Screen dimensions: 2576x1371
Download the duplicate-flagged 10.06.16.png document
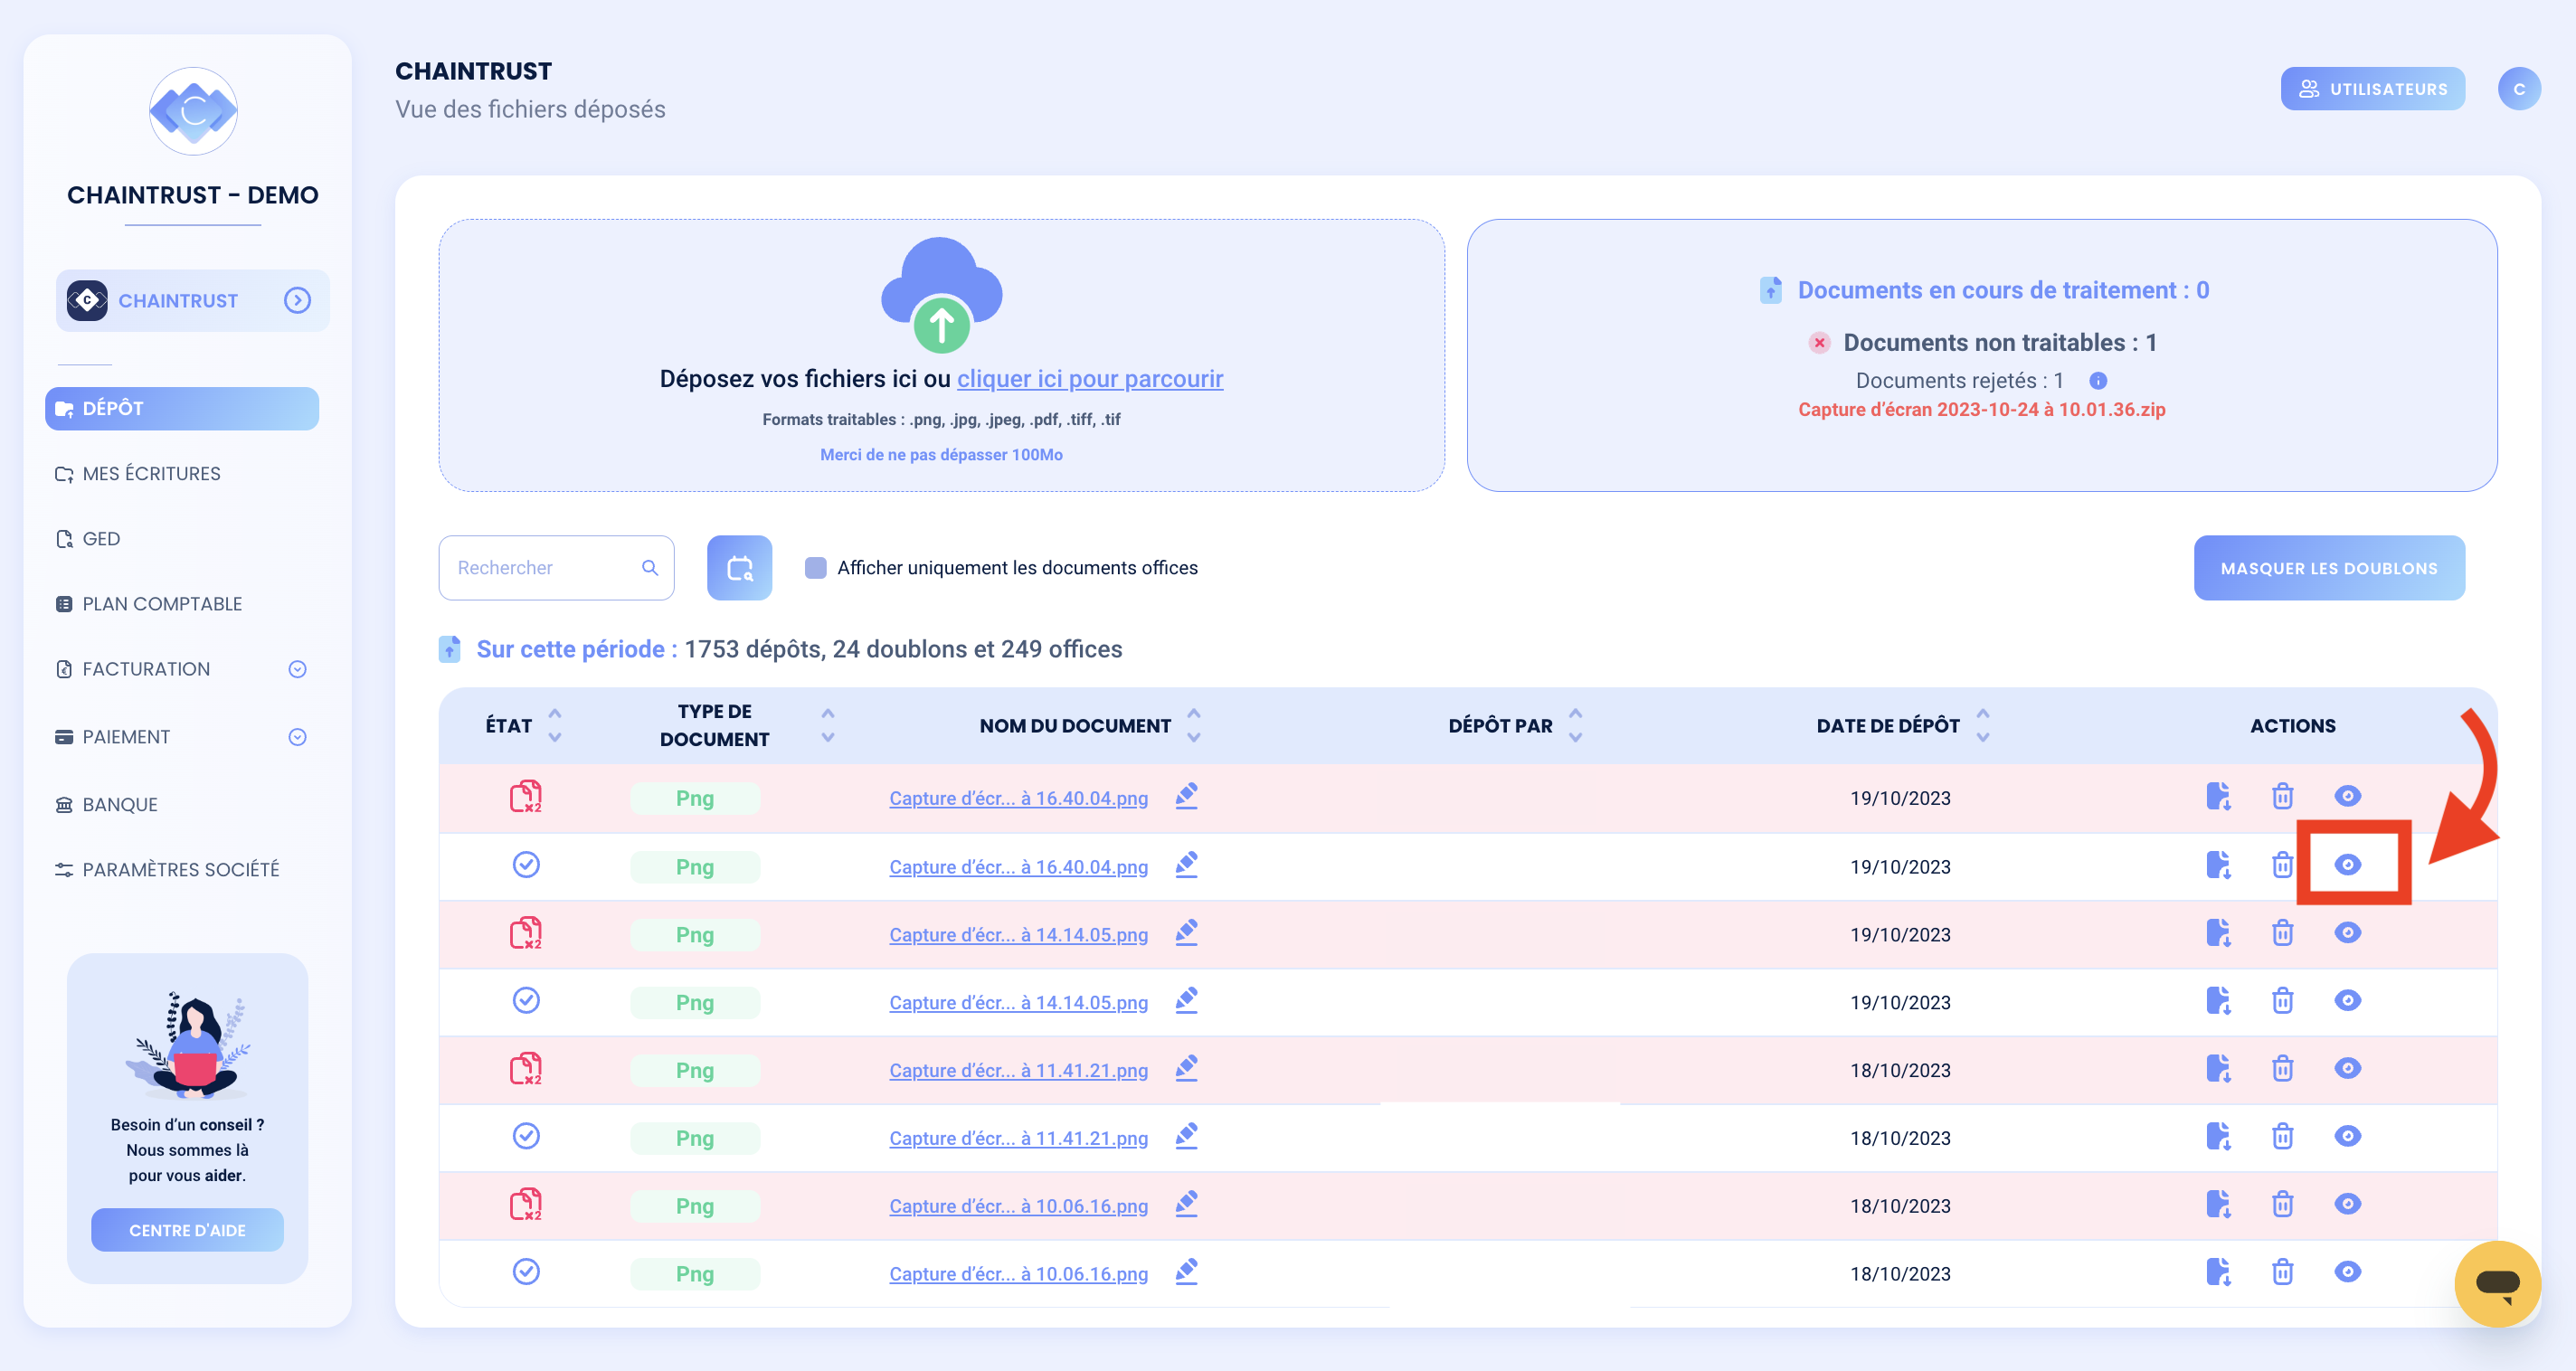pyautogui.click(x=2218, y=1204)
